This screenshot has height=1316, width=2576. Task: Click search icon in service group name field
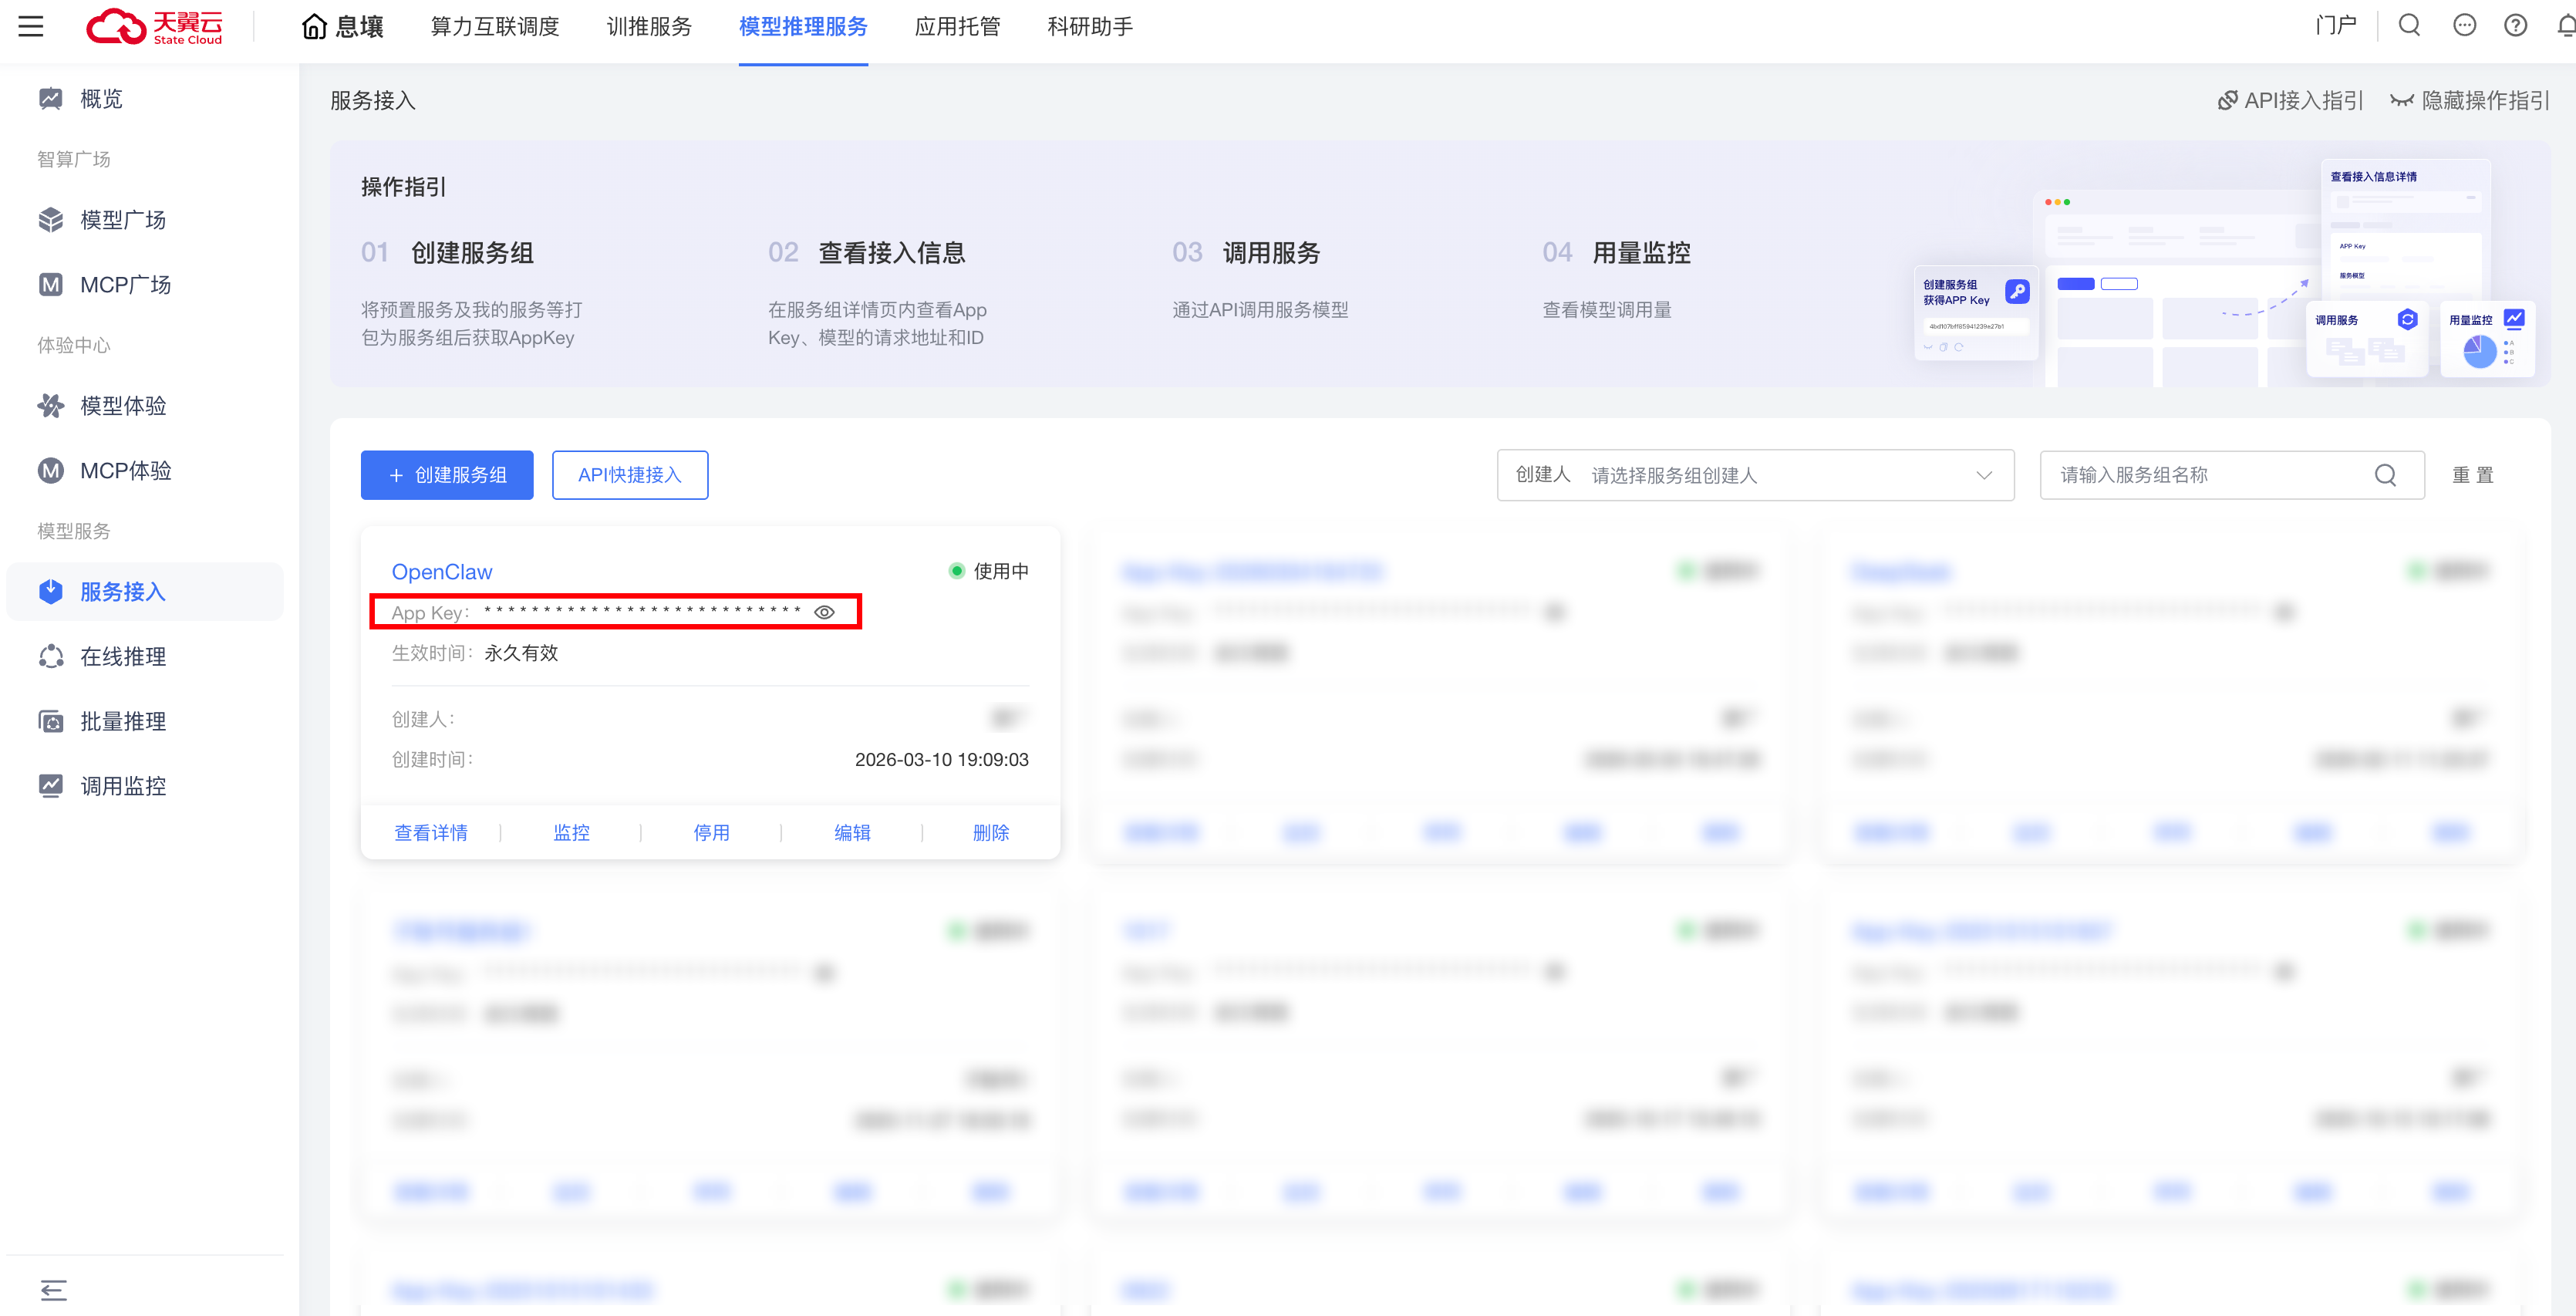pyautogui.click(x=2385, y=475)
